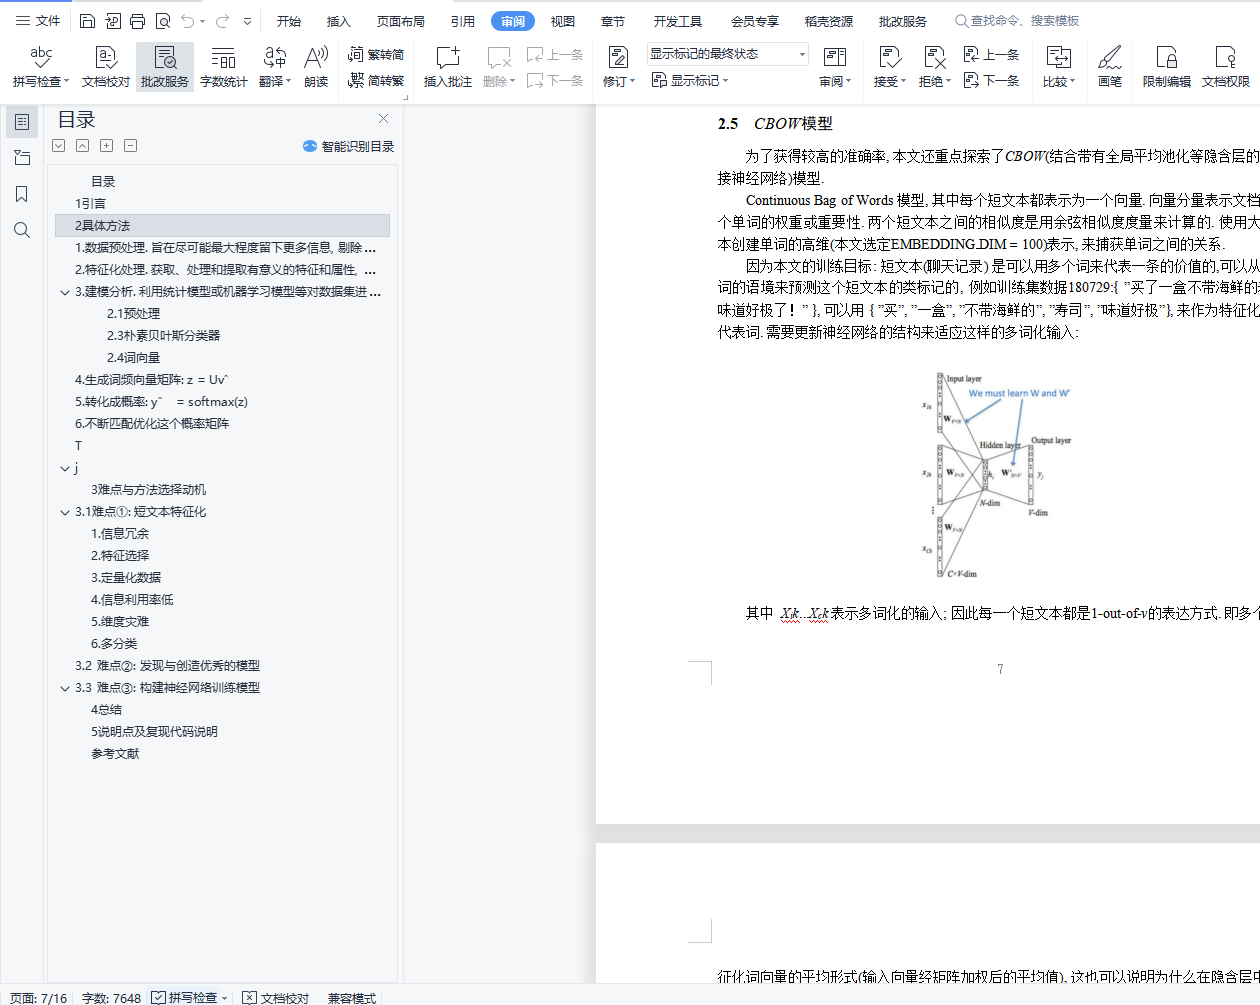Open 限制编辑 restrict editing
Viewport: 1260px width, 1005px height.
pos(1166,67)
